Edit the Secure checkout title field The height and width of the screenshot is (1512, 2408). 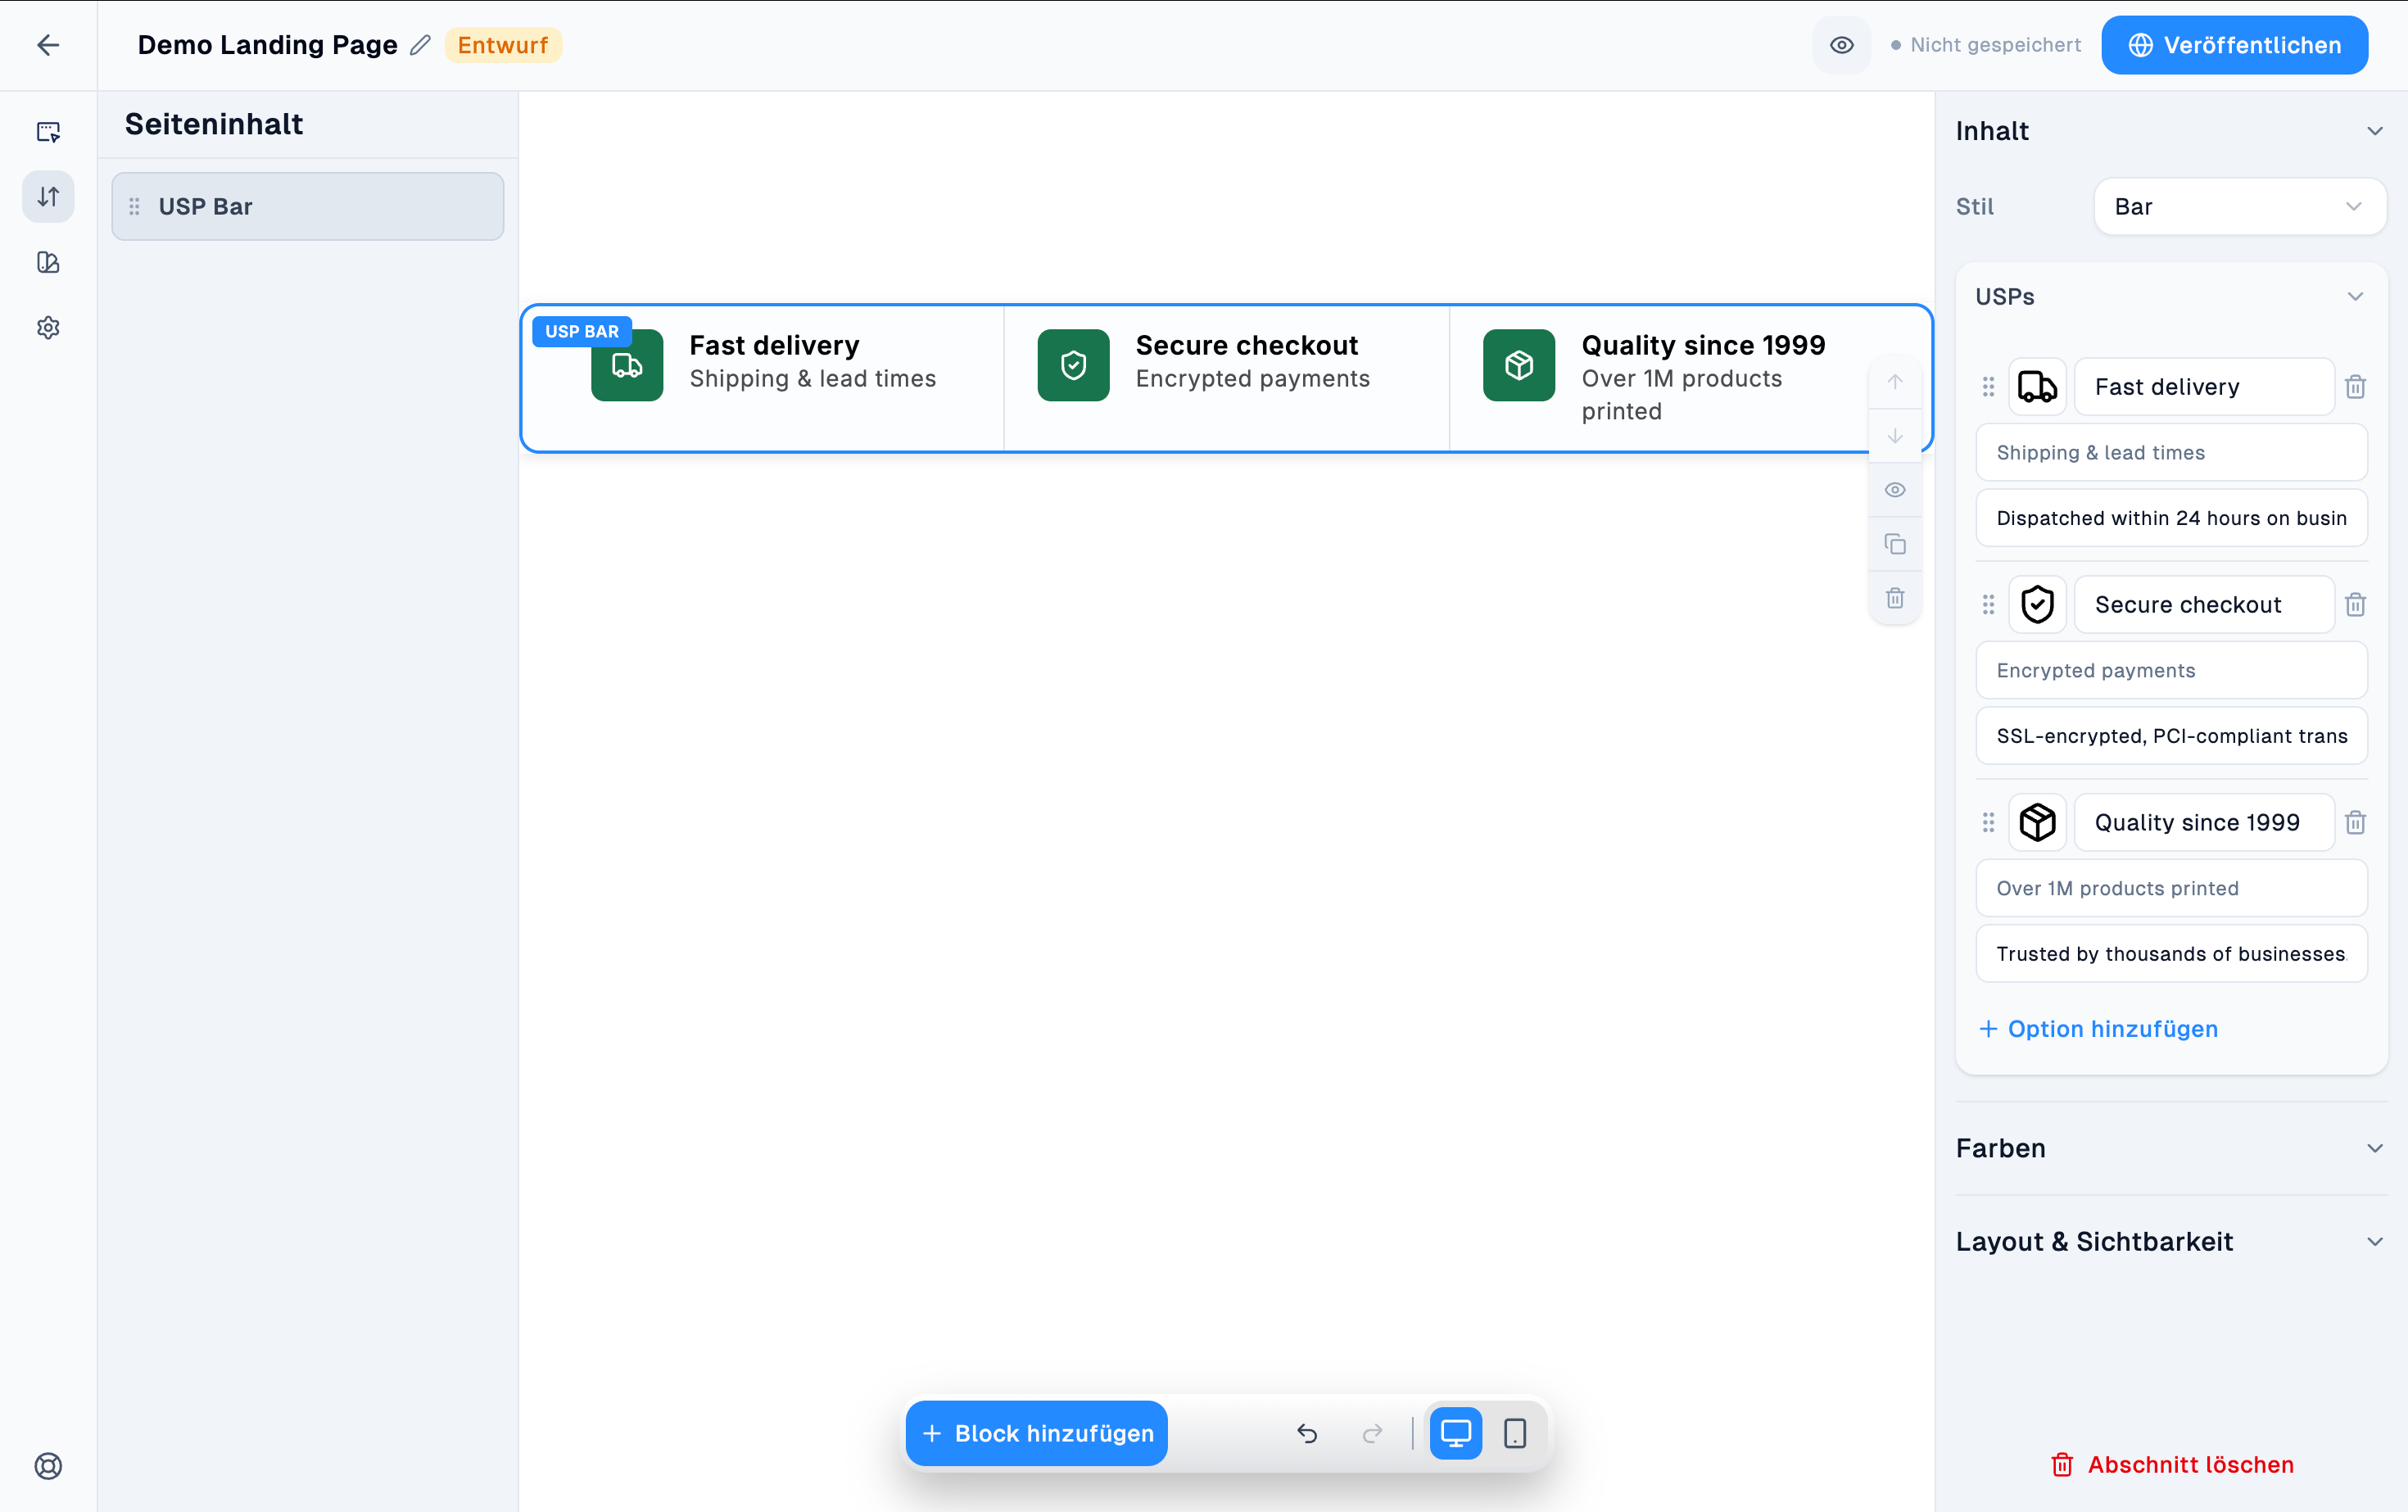[x=2204, y=605]
